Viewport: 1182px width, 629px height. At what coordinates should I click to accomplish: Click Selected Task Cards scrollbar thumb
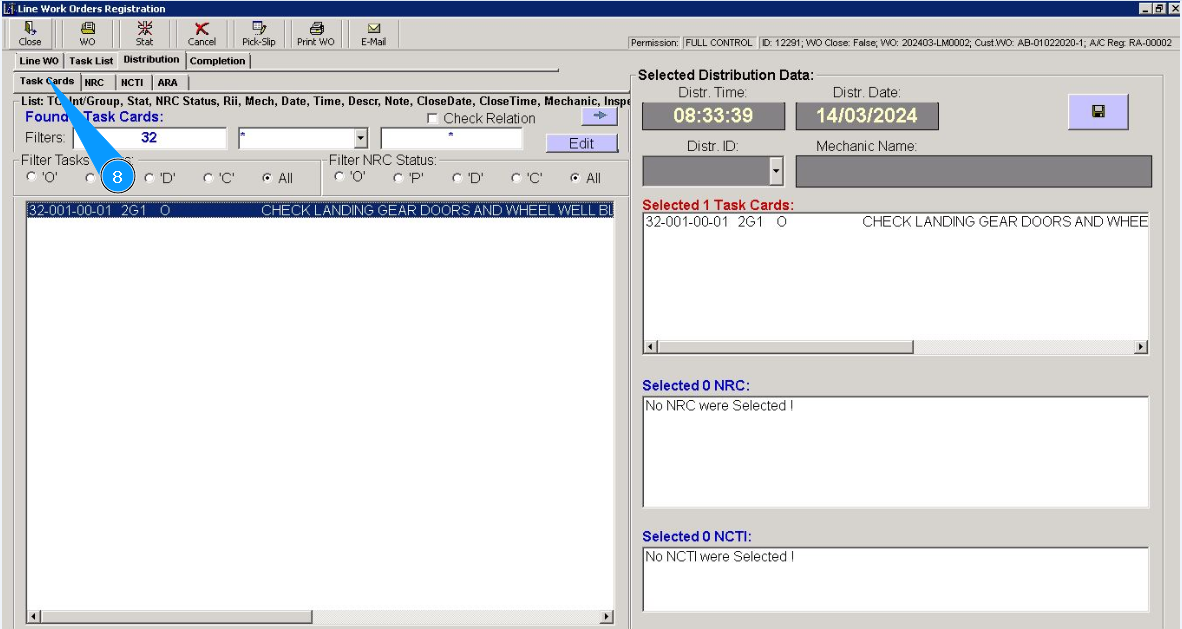click(785, 347)
